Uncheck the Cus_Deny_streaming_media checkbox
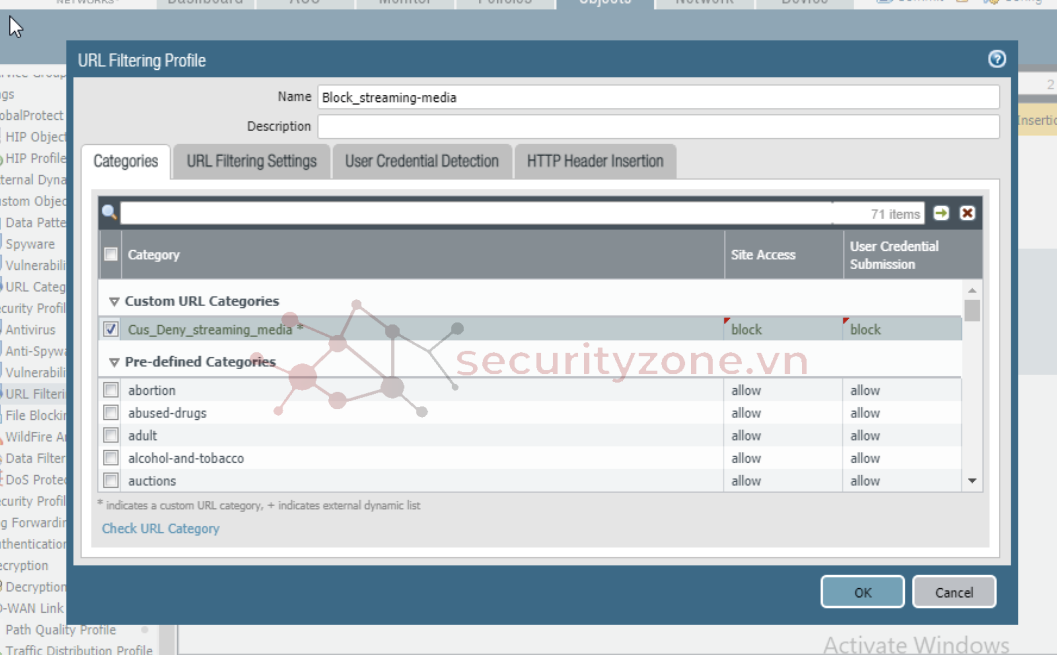Screen dimensions: 1057x655 coord(111,329)
